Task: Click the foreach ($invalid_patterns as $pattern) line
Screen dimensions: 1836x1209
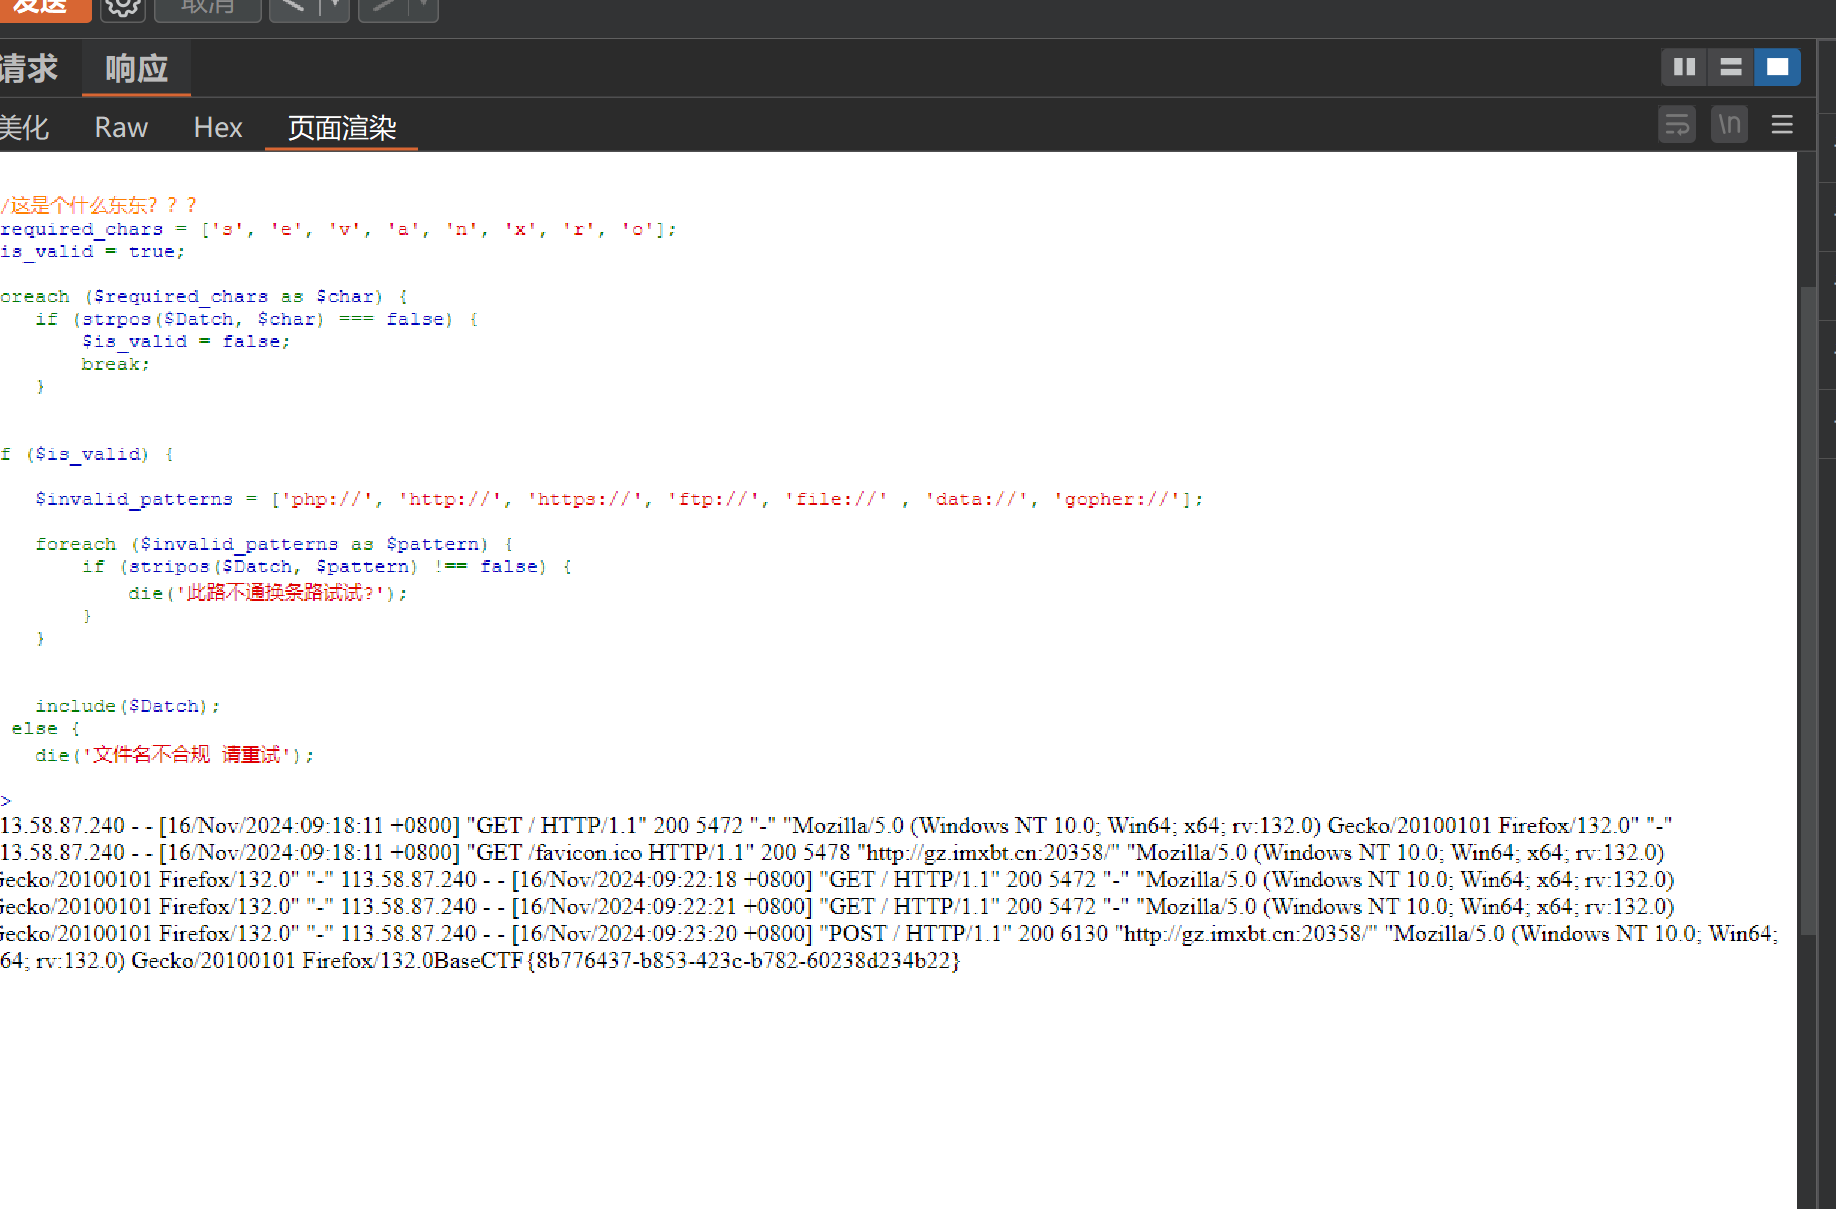Action: point(274,544)
